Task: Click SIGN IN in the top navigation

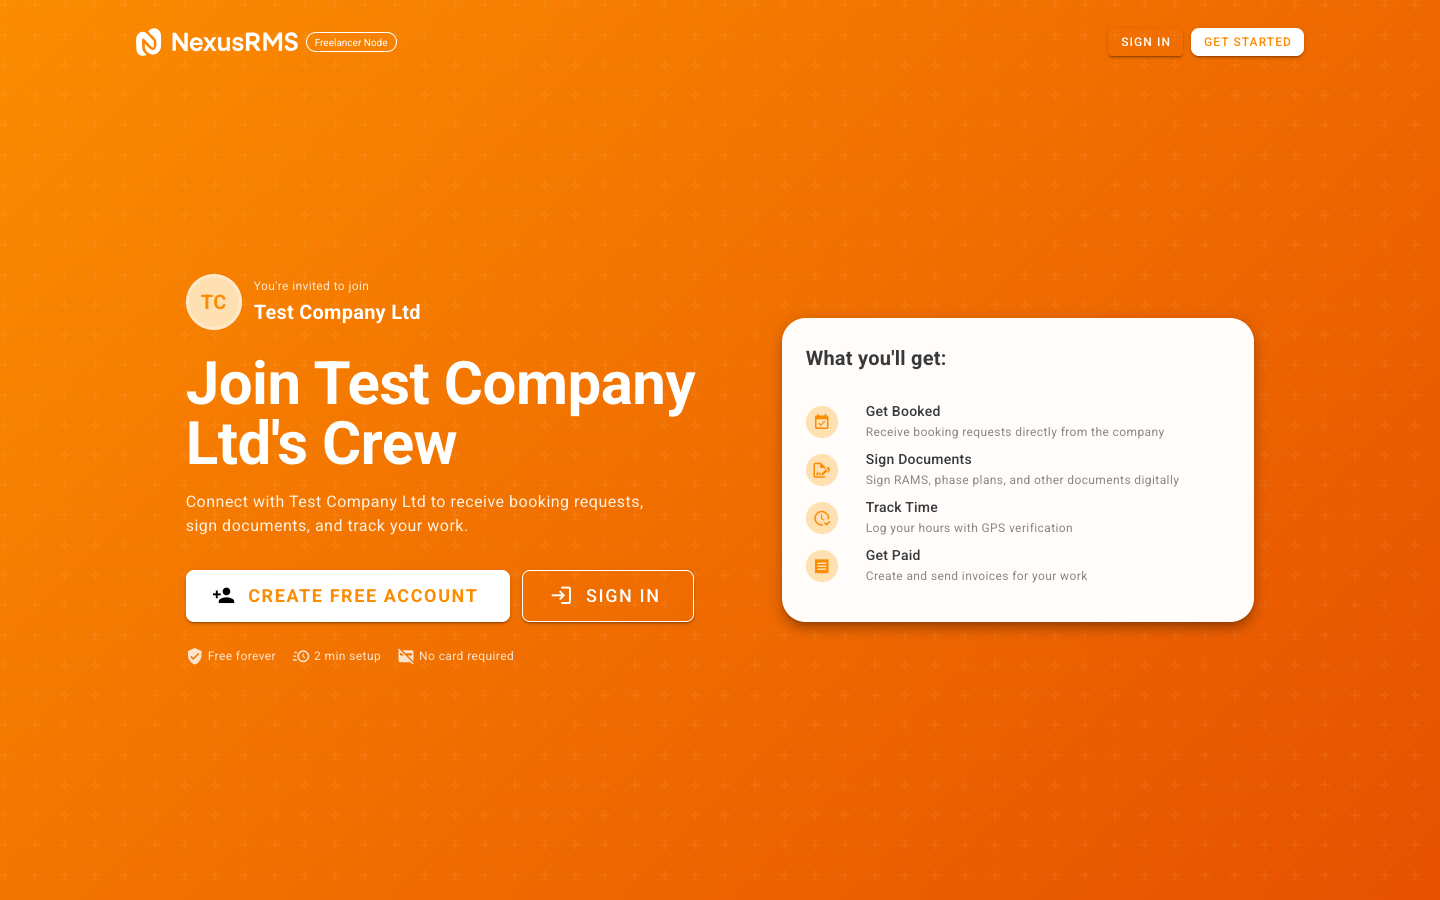Action: 1145,42
